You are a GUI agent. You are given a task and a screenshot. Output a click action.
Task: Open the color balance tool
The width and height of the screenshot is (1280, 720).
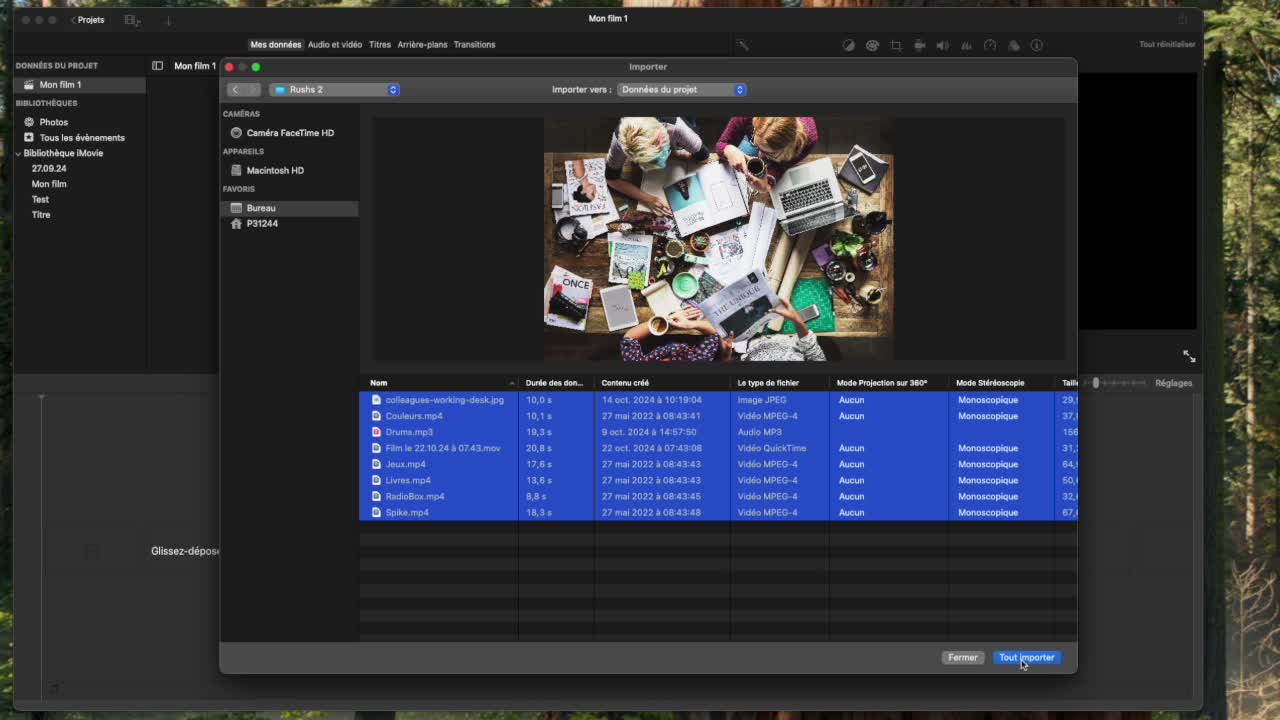[848, 45]
